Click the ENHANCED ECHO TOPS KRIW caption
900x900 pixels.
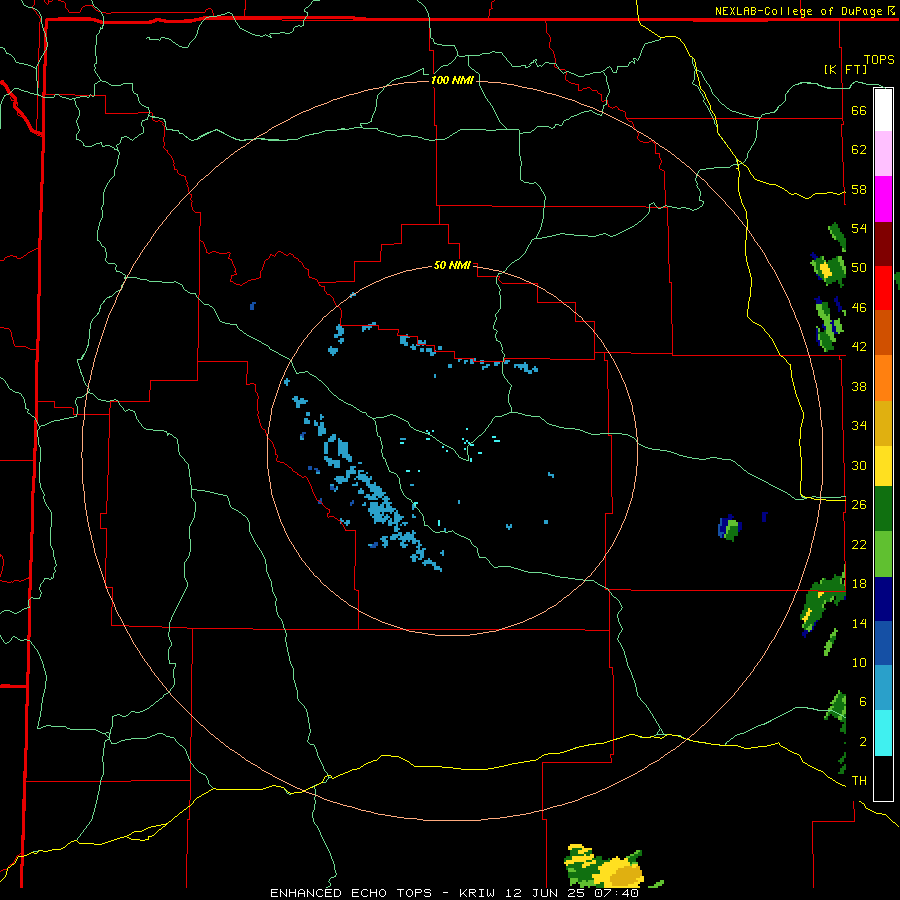click(455, 893)
